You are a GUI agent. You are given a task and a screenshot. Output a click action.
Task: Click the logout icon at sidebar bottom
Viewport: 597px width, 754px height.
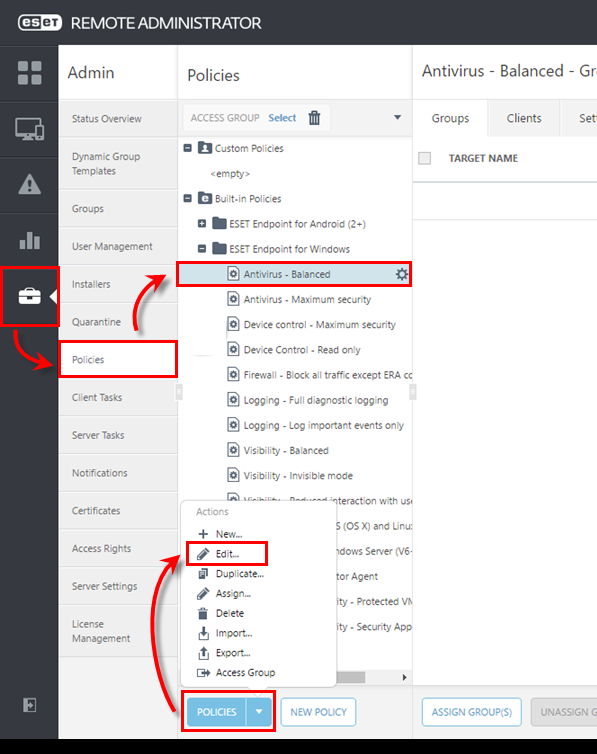pyautogui.click(x=29, y=705)
